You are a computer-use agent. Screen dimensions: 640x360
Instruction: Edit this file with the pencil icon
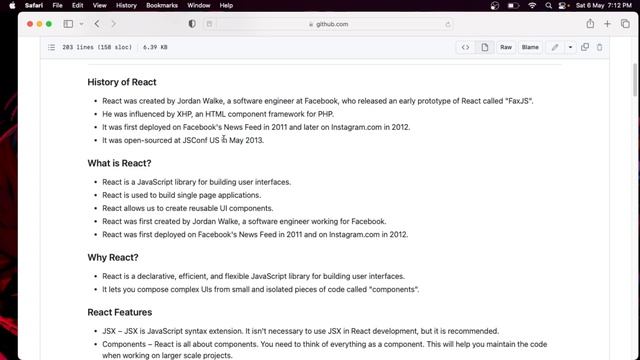click(x=555, y=47)
